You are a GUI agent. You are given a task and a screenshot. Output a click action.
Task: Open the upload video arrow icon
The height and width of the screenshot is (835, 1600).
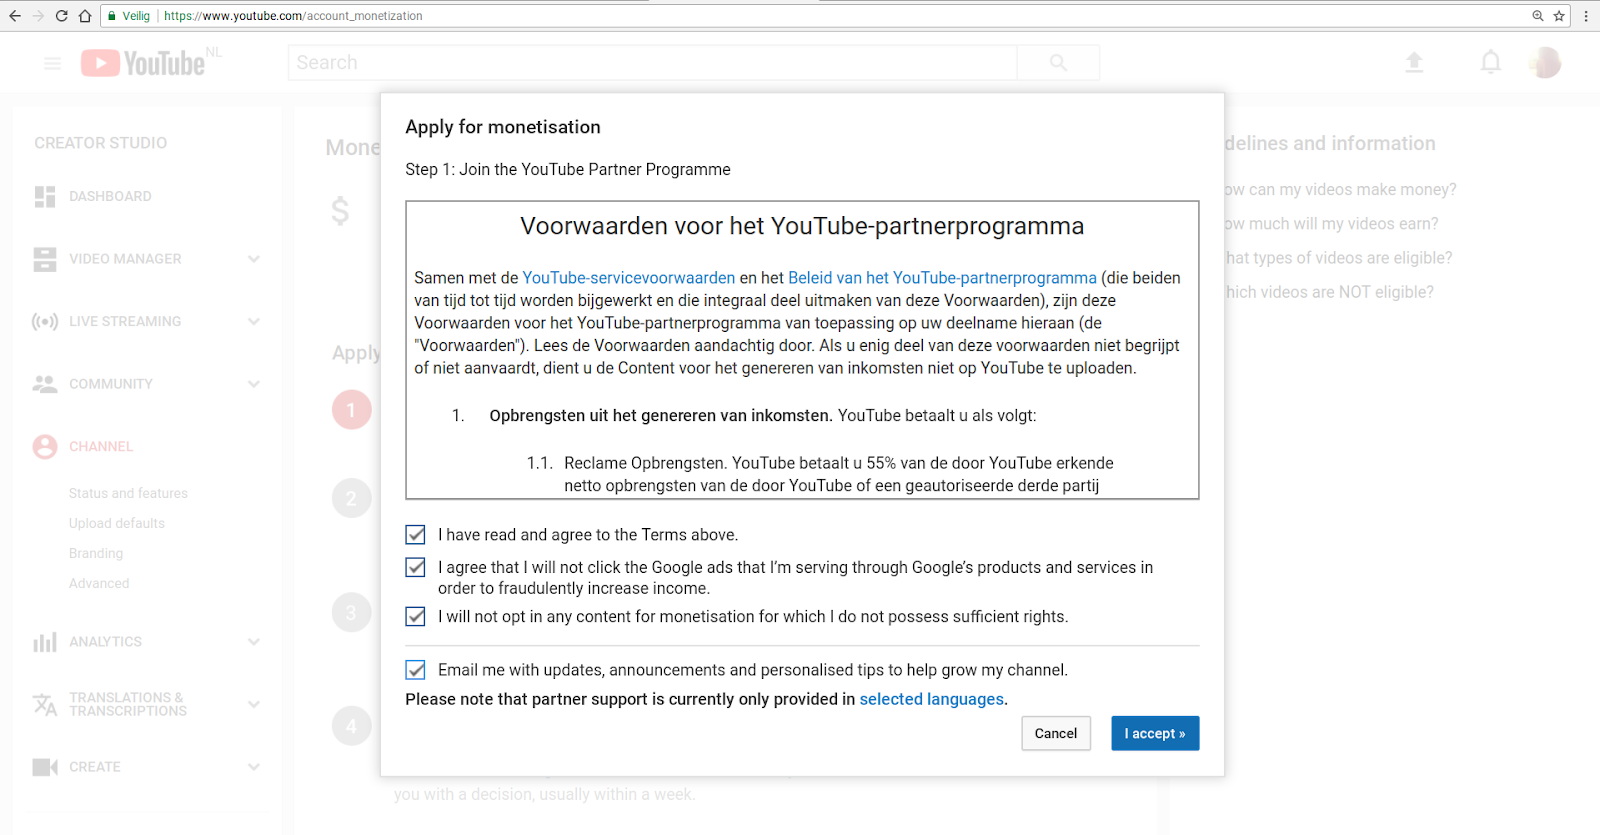[1414, 63]
